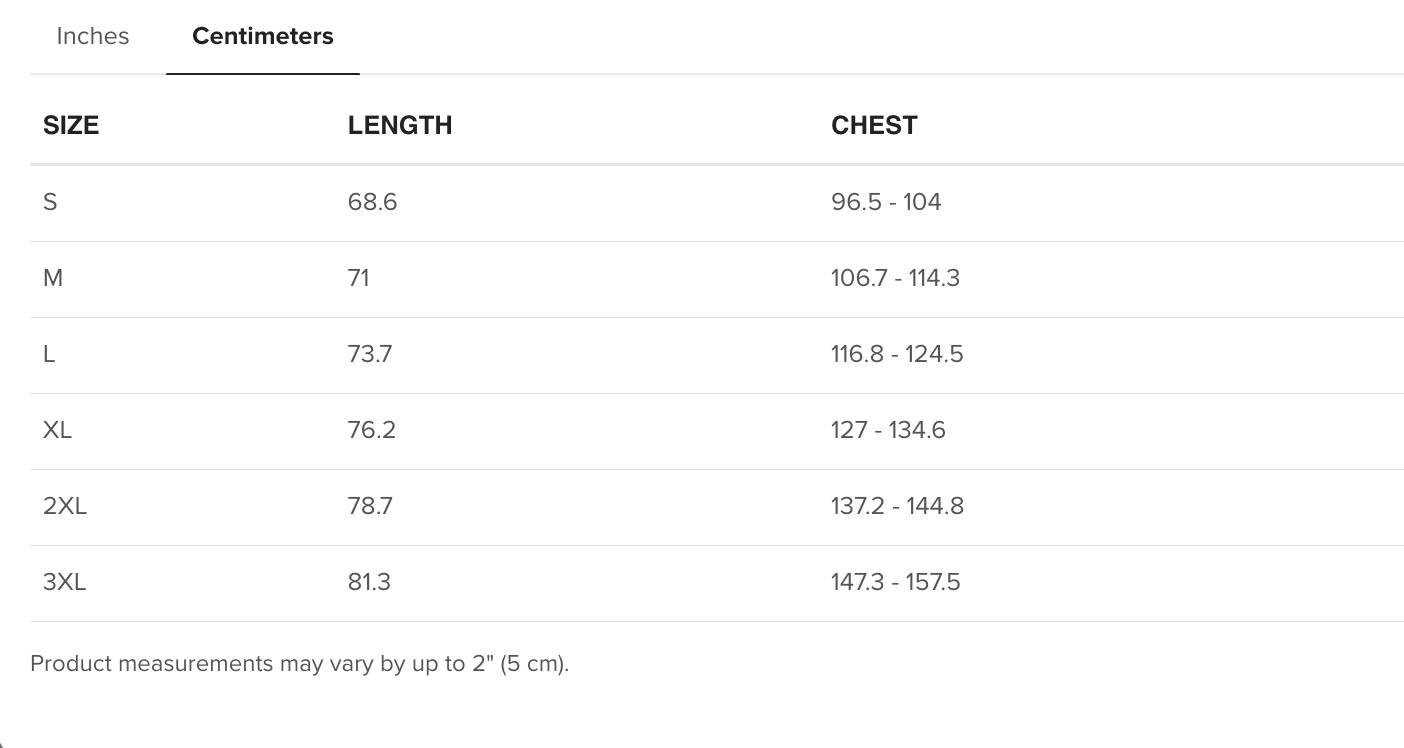Click chest range 127 - 134.6
This screenshot has height=748, width=1404.
pyautogui.click(x=888, y=430)
